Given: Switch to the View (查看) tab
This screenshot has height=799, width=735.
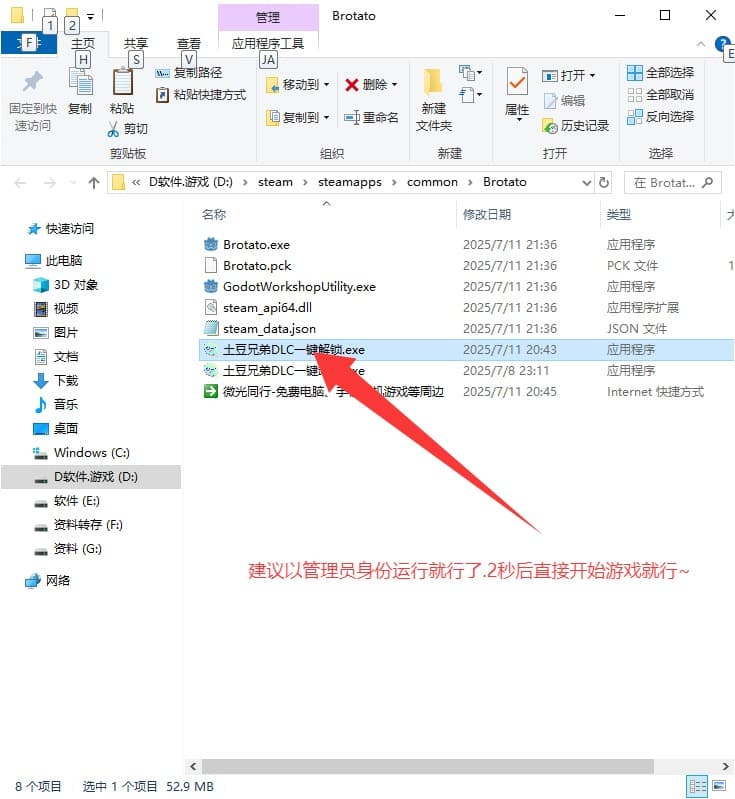Looking at the screenshot, I should pyautogui.click(x=189, y=43).
